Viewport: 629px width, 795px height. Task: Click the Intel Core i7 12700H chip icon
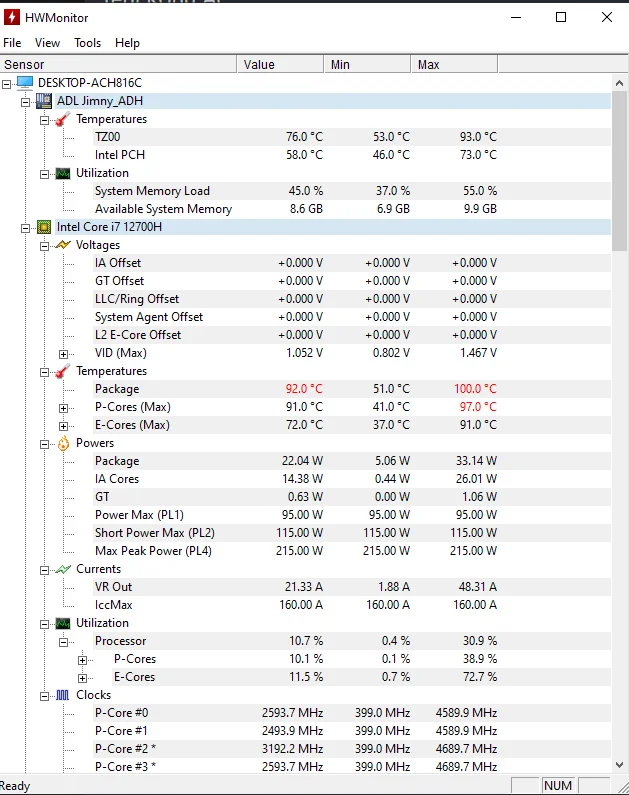tap(44, 227)
